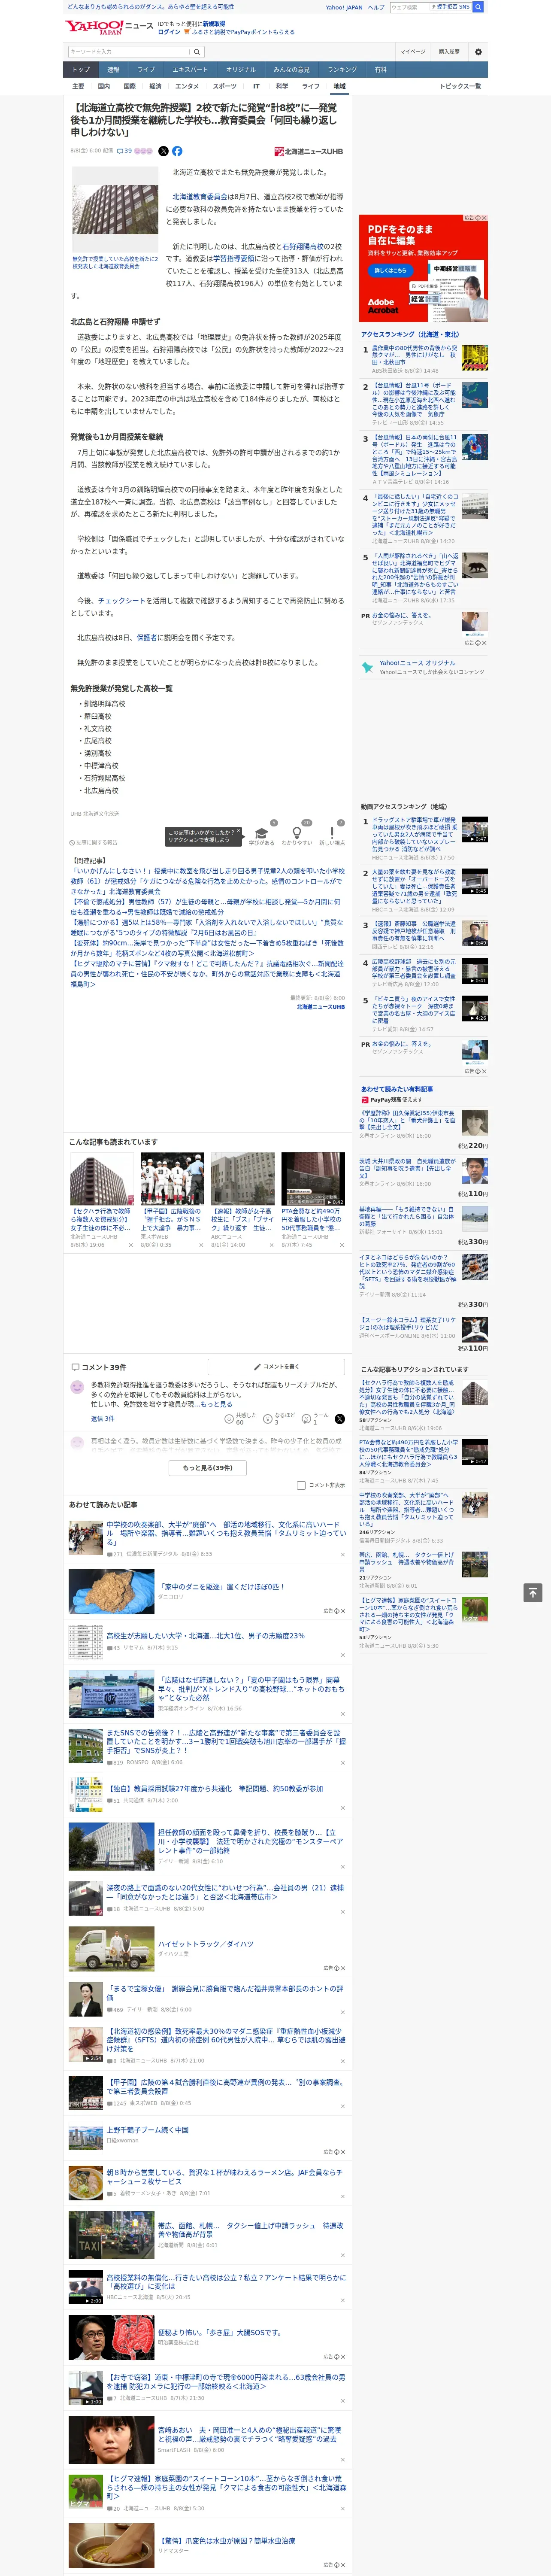This screenshot has height=2576, width=551.
Task: Show more comments もっと見る(39件)
Action: coord(208,1467)
